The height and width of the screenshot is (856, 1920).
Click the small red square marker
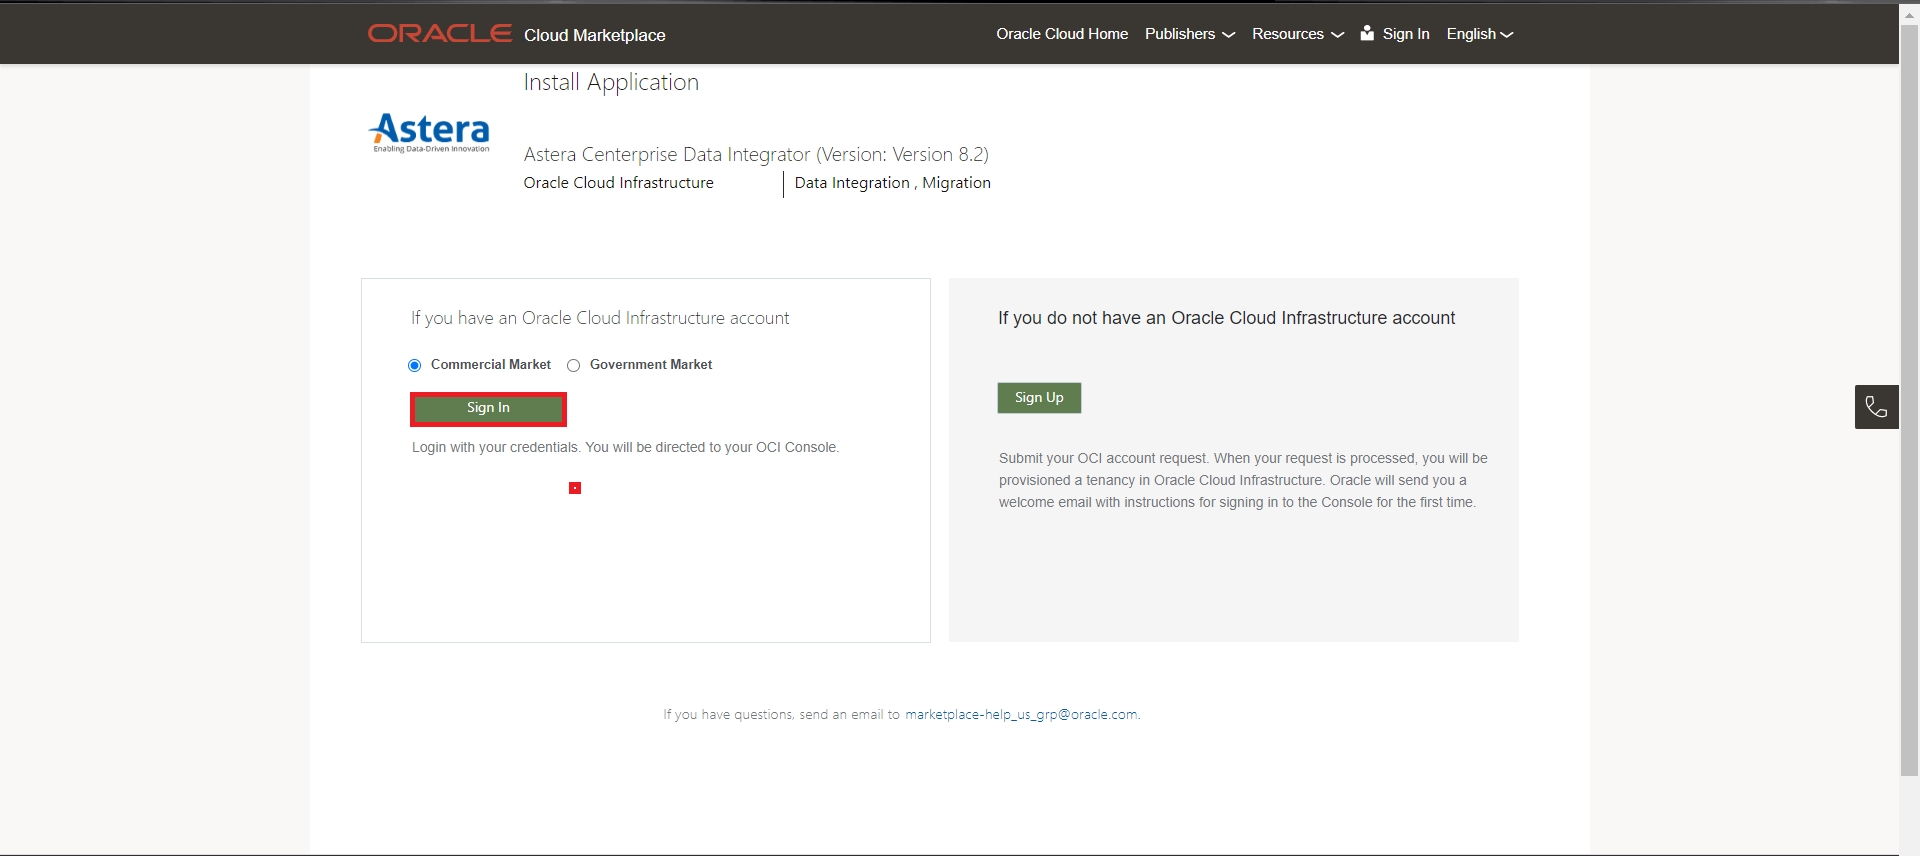click(575, 488)
